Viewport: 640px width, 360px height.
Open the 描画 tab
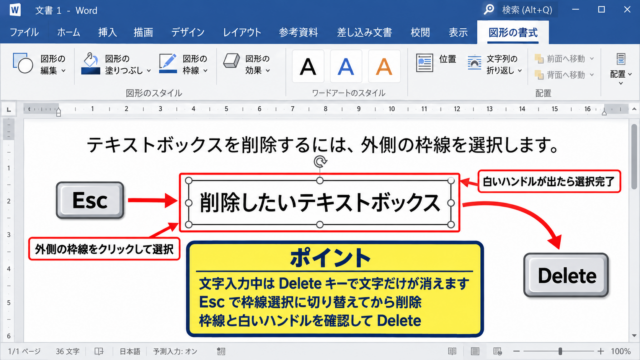click(x=143, y=33)
